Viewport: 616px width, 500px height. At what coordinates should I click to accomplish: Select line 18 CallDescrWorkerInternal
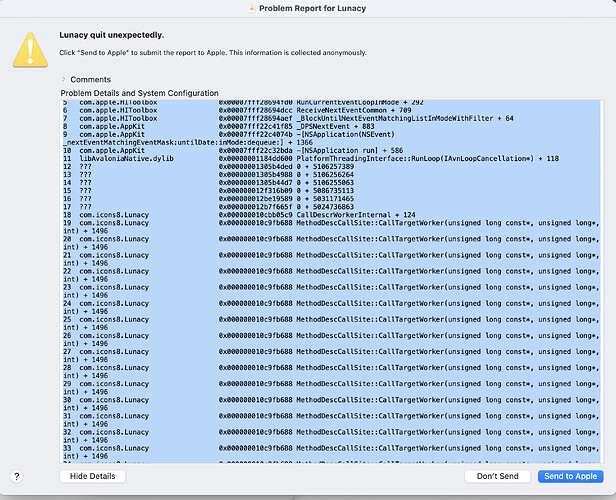(x=239, y=215)
